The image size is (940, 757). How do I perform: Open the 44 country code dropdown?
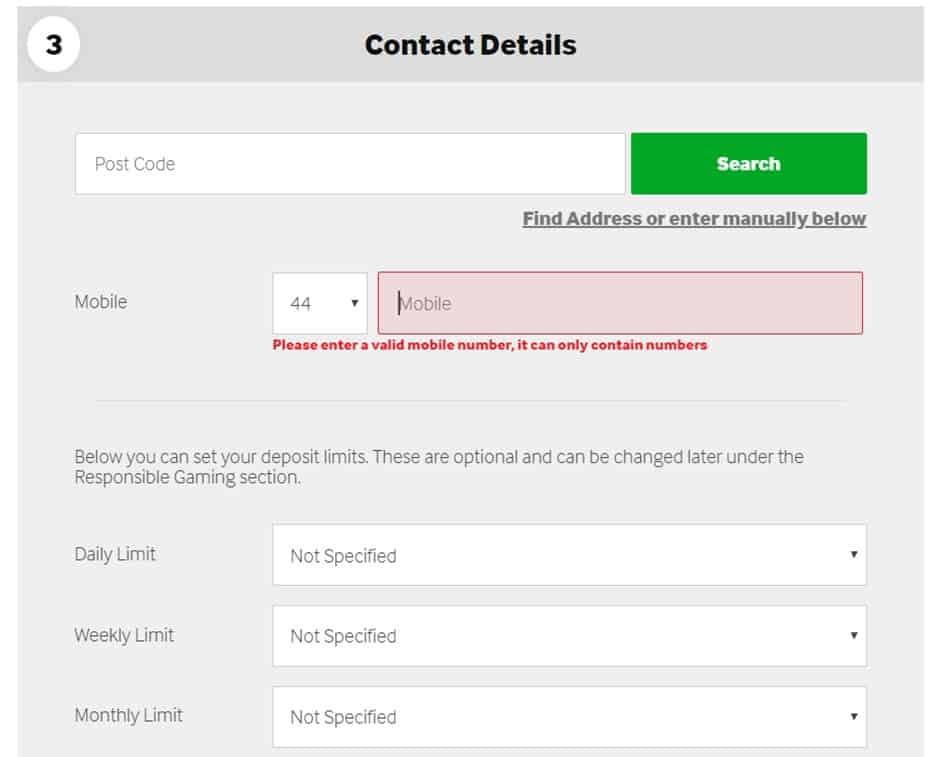click(320, 303)
